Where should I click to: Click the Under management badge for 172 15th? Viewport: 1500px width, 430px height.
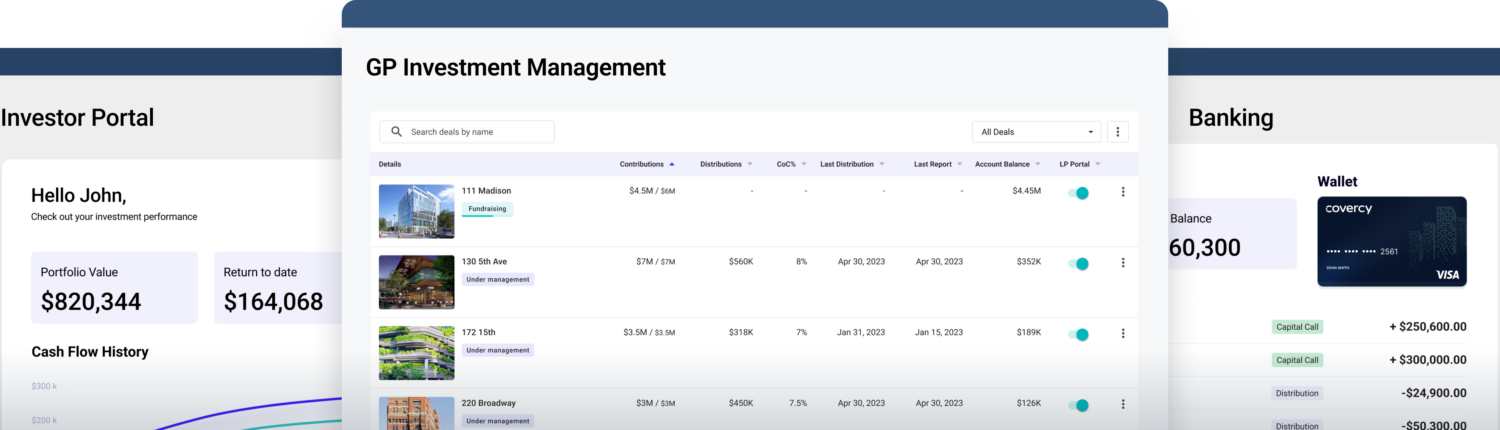pos(497,350)
